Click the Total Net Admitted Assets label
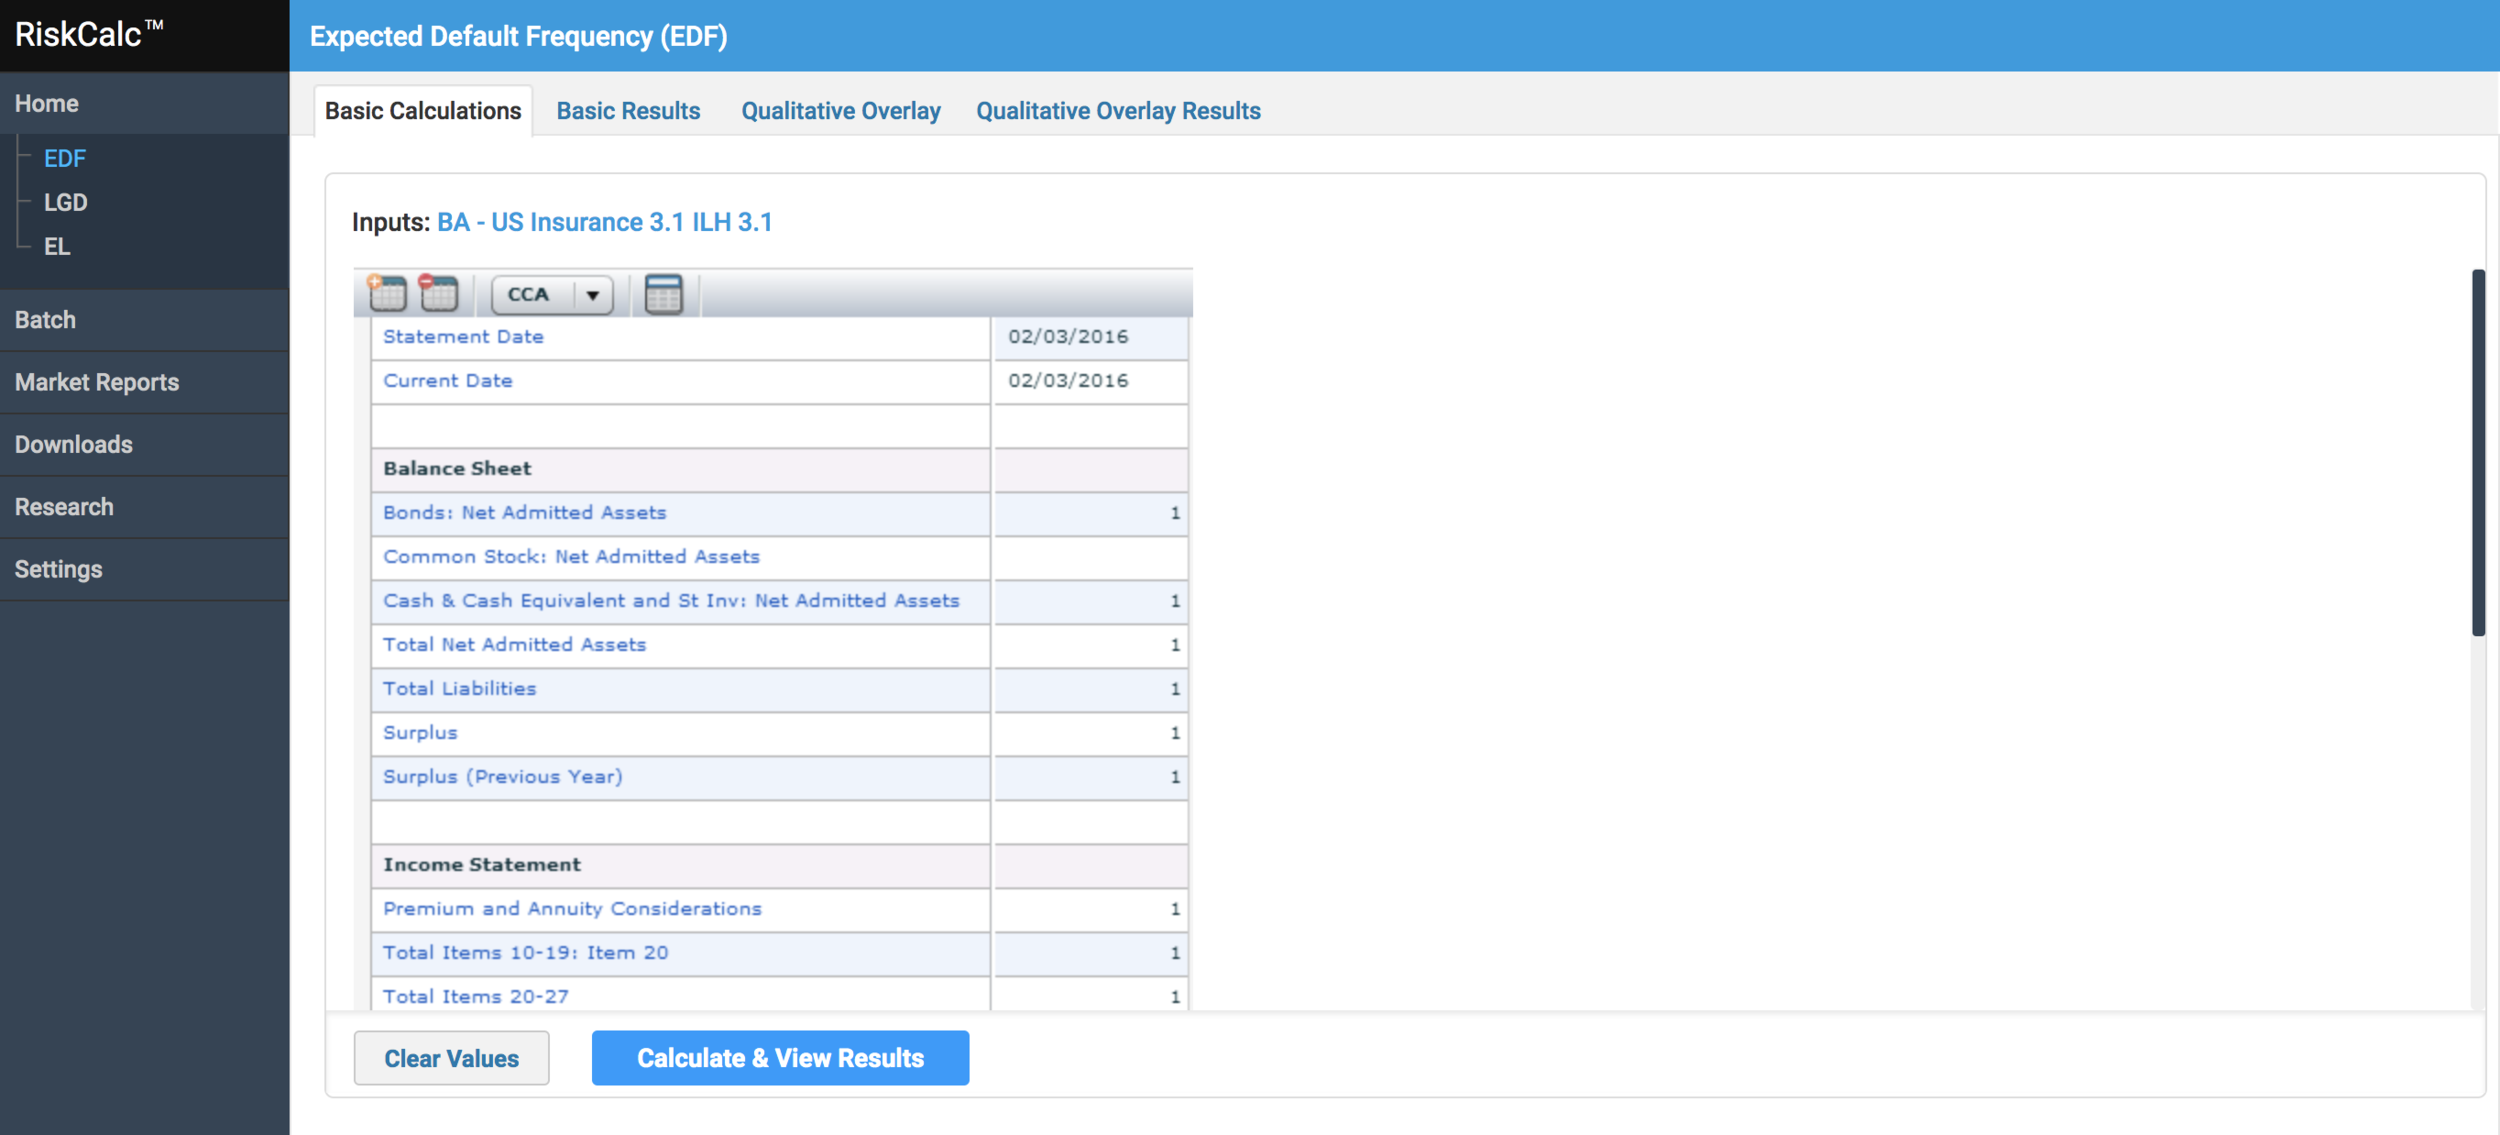 coord(515,645)
